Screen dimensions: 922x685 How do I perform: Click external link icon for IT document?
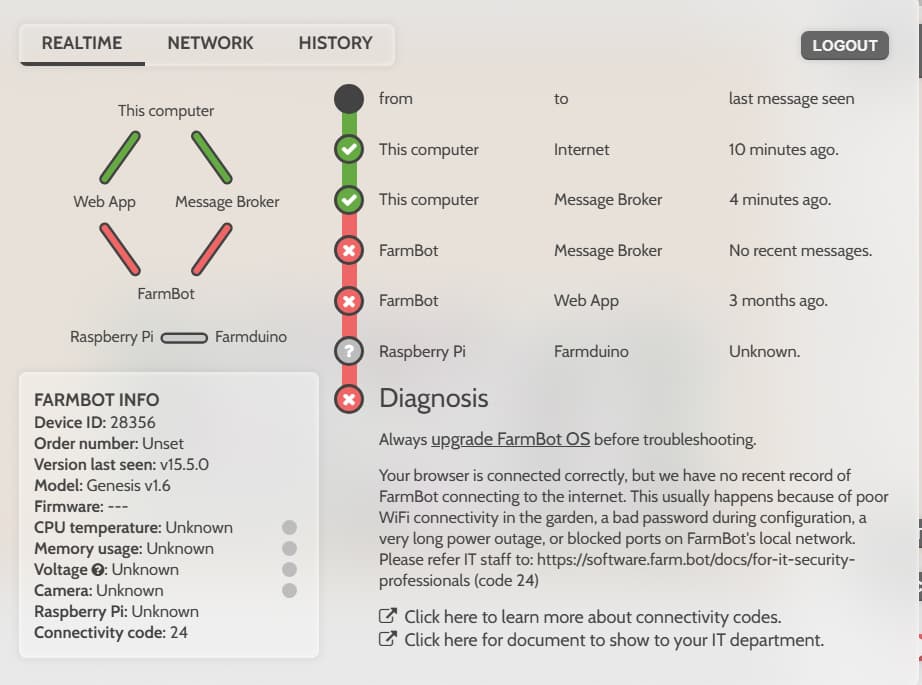coord(387,640)
